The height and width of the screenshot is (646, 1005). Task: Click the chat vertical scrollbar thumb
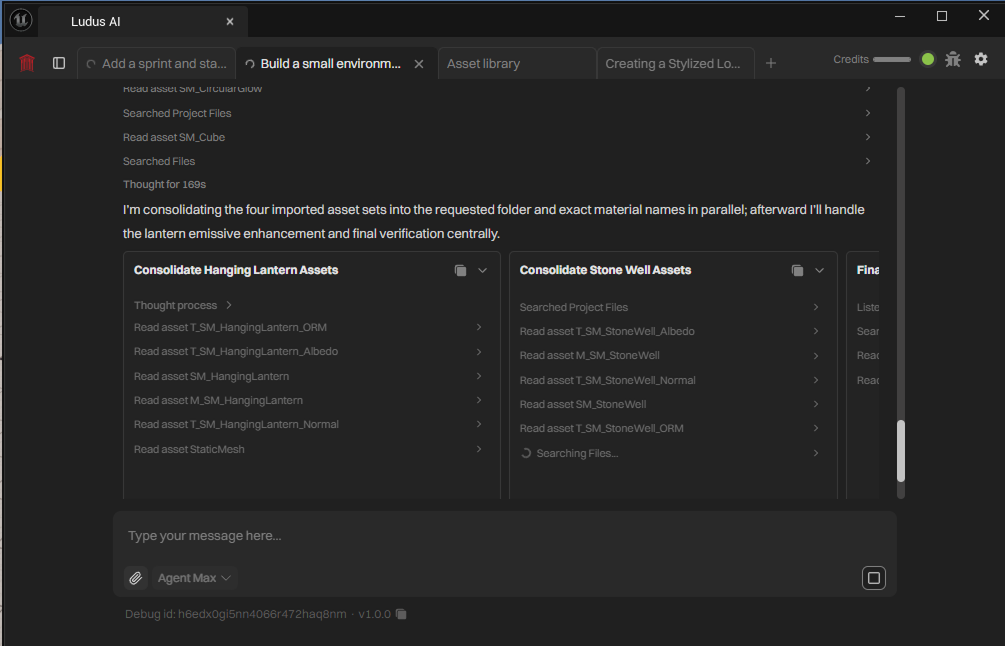coord(901,451)
